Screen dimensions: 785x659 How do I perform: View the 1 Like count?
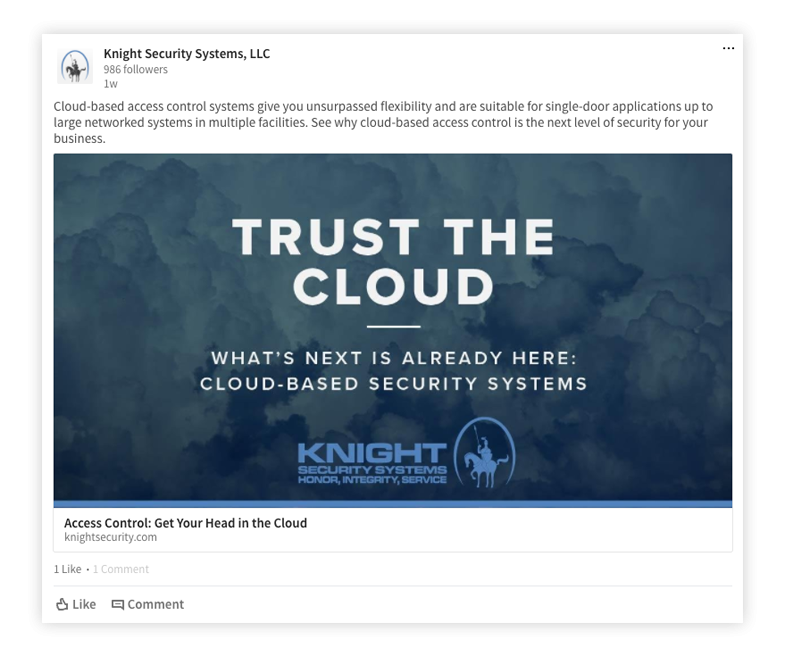(x=68, y=569)
